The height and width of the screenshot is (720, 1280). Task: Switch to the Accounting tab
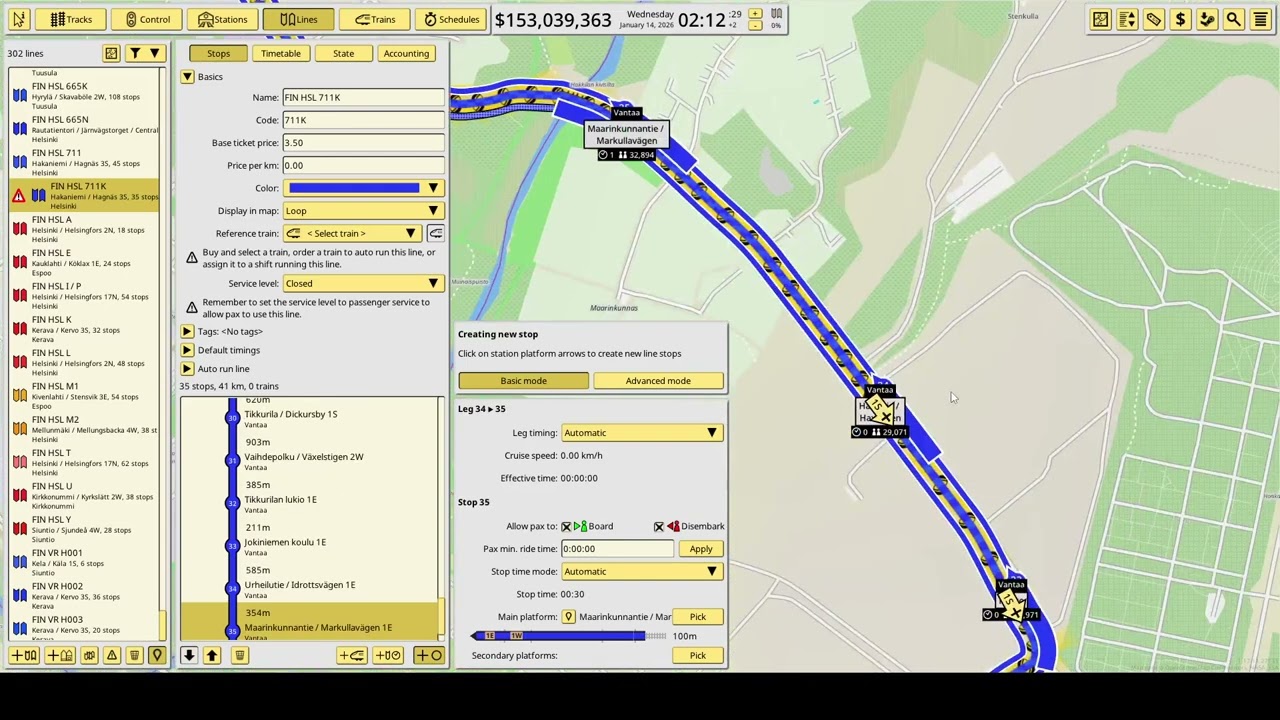(405, 53)
